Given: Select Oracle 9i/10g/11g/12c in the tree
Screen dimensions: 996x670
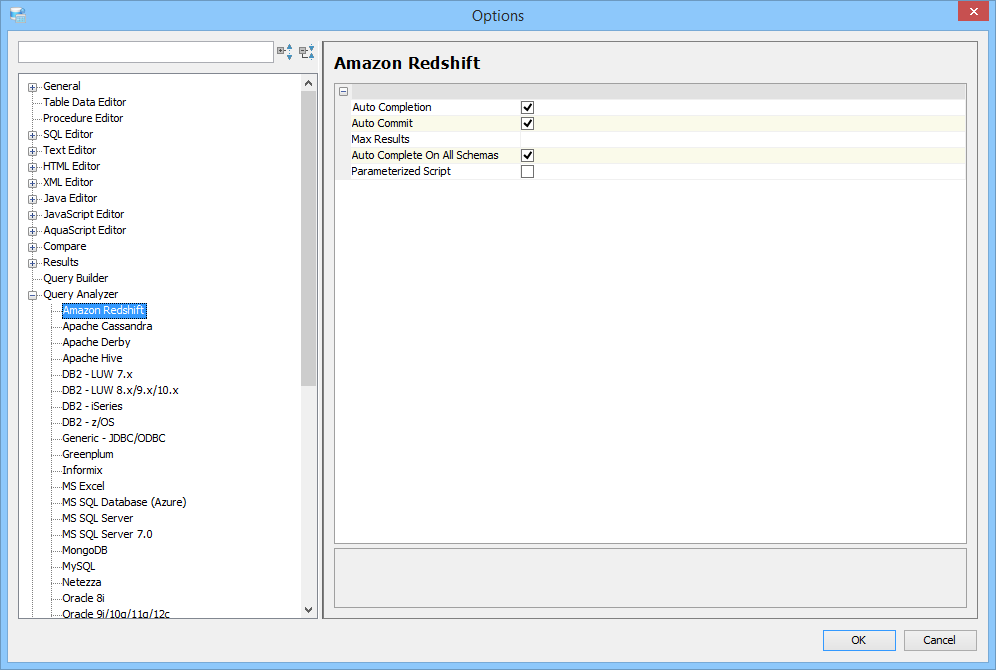Looking at the screenshot, I should point(116,613).
